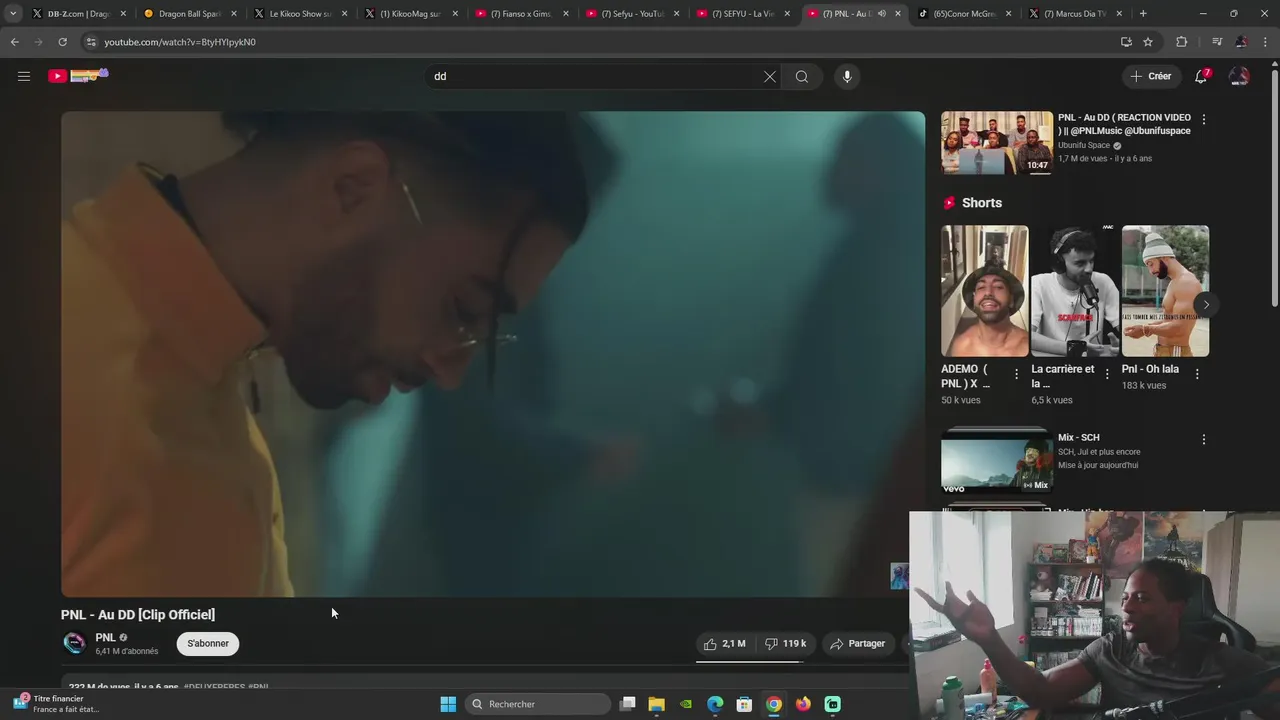Open options for ADEMO short
Viewport: 1280px width, 720px height.
coord(1016,374)
